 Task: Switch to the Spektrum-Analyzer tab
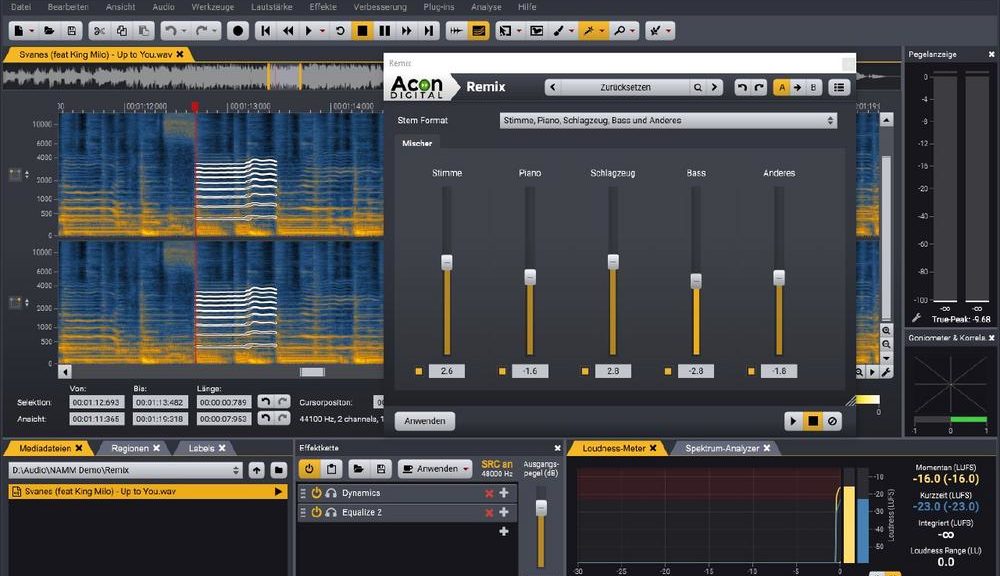coord(720,448)
